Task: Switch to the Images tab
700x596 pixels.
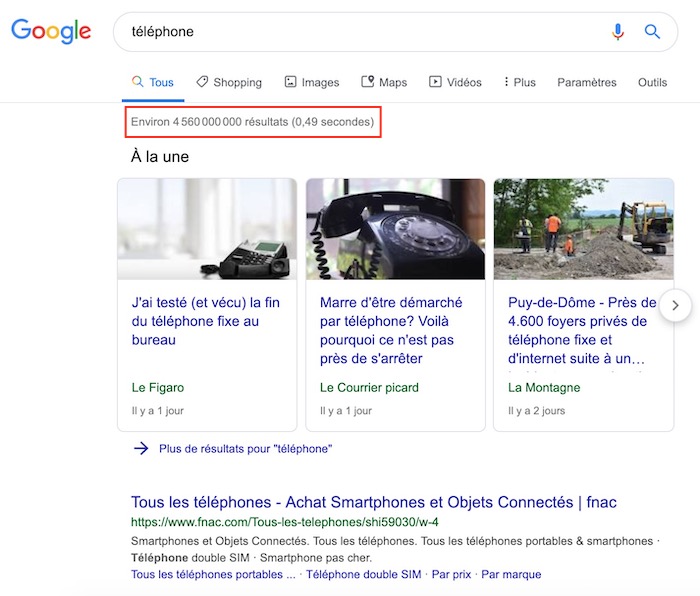Action: click(x=311, y=82)
